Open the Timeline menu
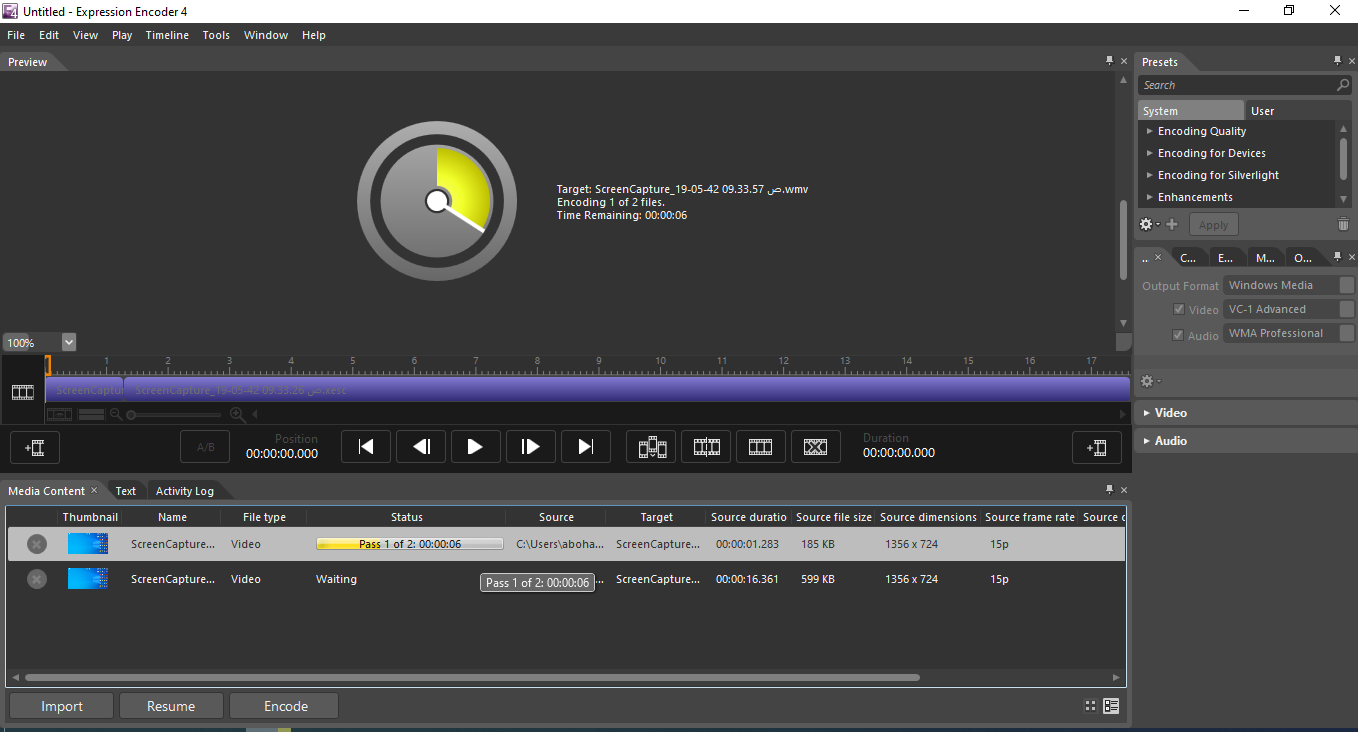This screenshot has height=732, width=1358. point(167,35)
